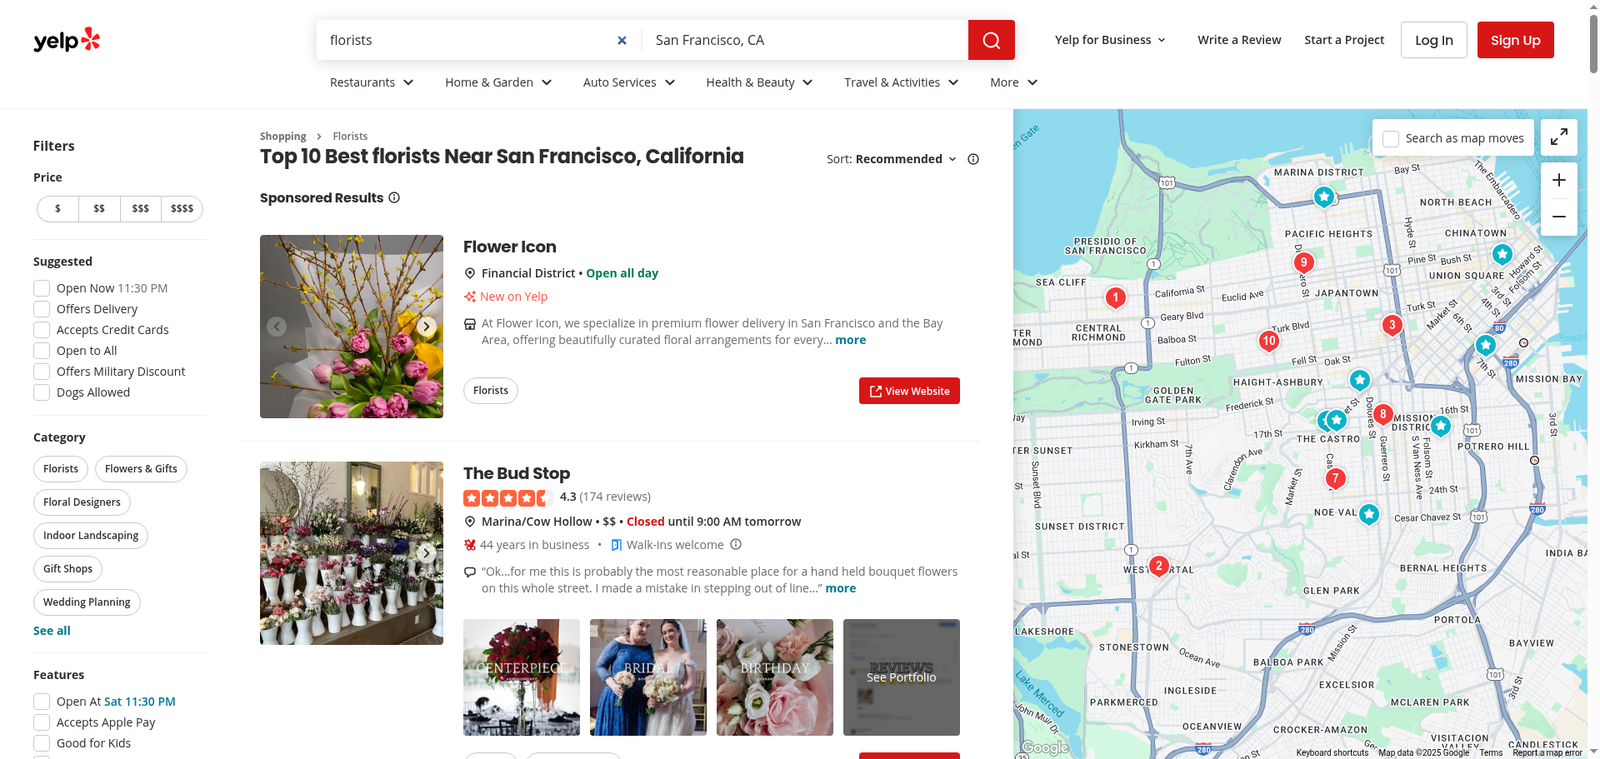Viewport: 1600px width, 759px height.
Task: Open the Open At Sat 11:30 PM time link
Action: pyautogui.click(x=140, y=702)
